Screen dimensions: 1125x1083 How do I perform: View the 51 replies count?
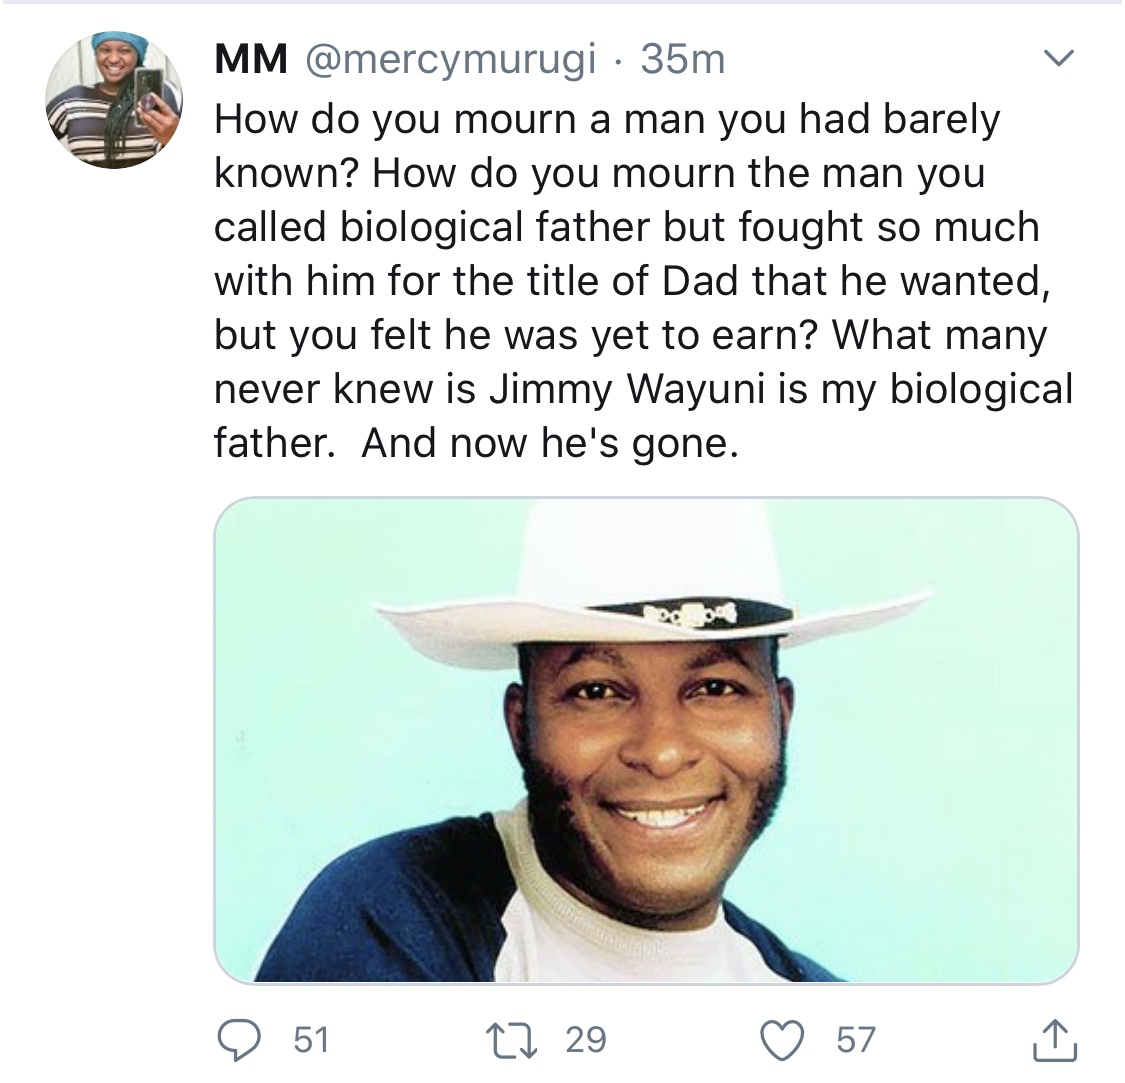[x=311, y=1040]
